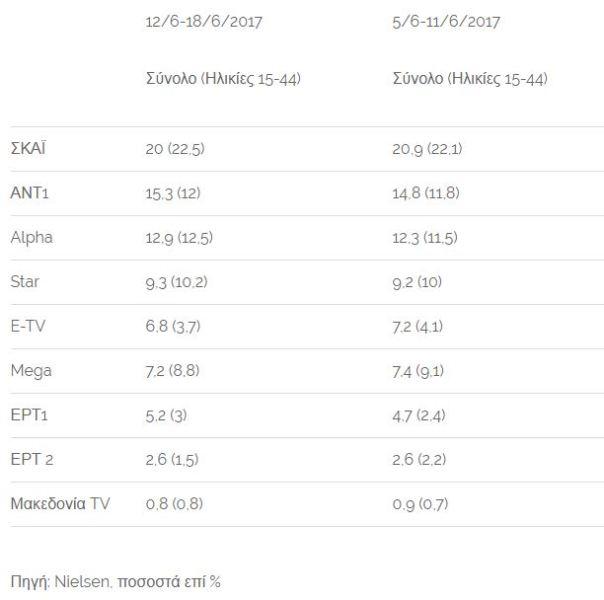Click the Alpha channel name
The height and width of the screenshot is (600, 604).
click(31, 237)
